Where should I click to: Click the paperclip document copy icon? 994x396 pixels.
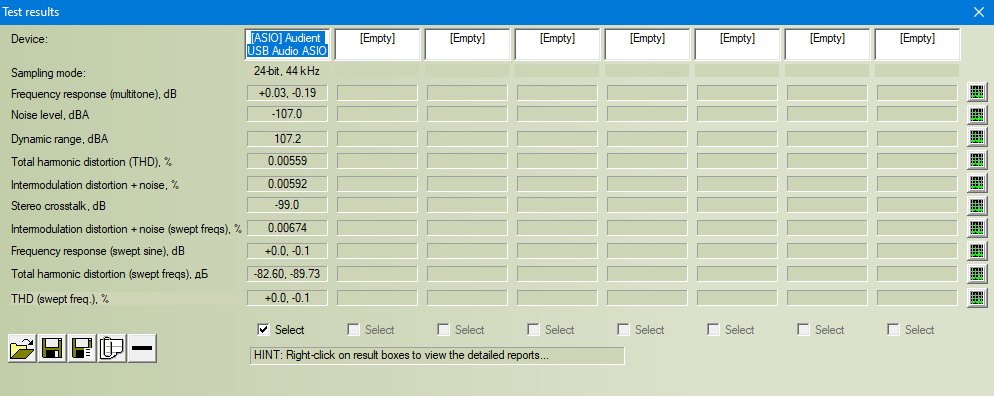[x=112, y=348]
